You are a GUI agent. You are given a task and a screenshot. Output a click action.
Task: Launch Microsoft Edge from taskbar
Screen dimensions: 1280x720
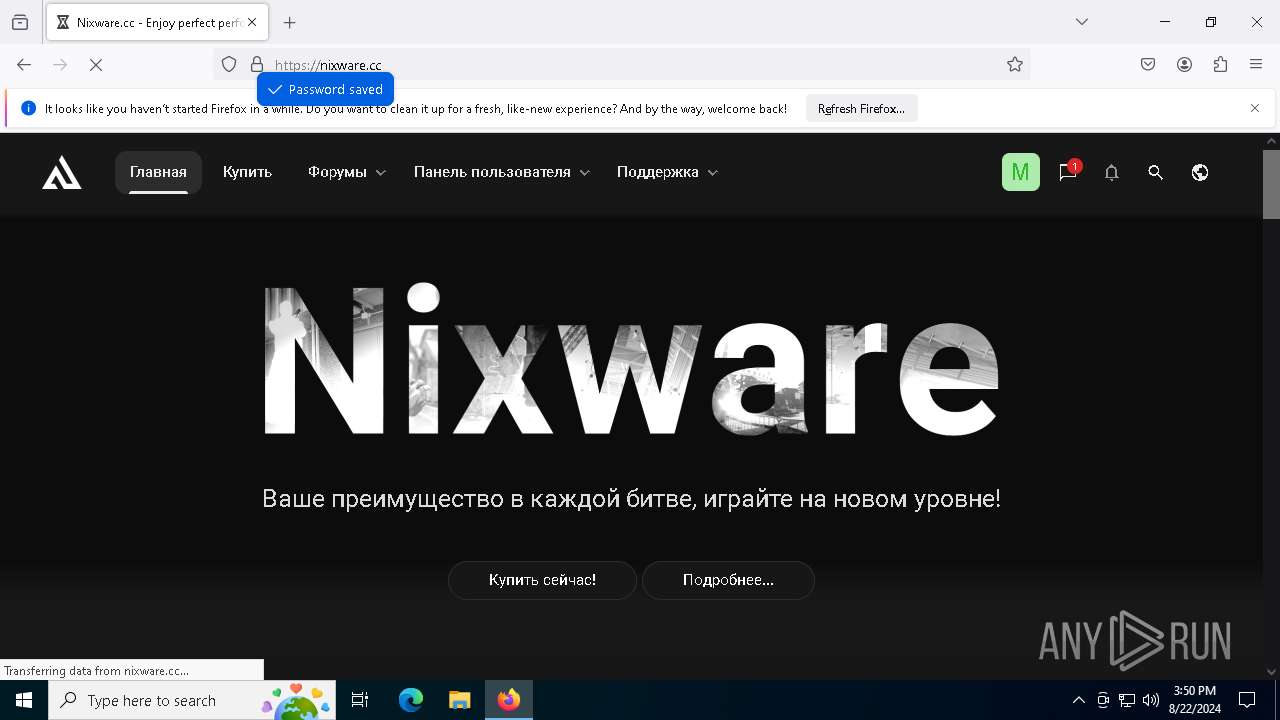click(411, 700)
